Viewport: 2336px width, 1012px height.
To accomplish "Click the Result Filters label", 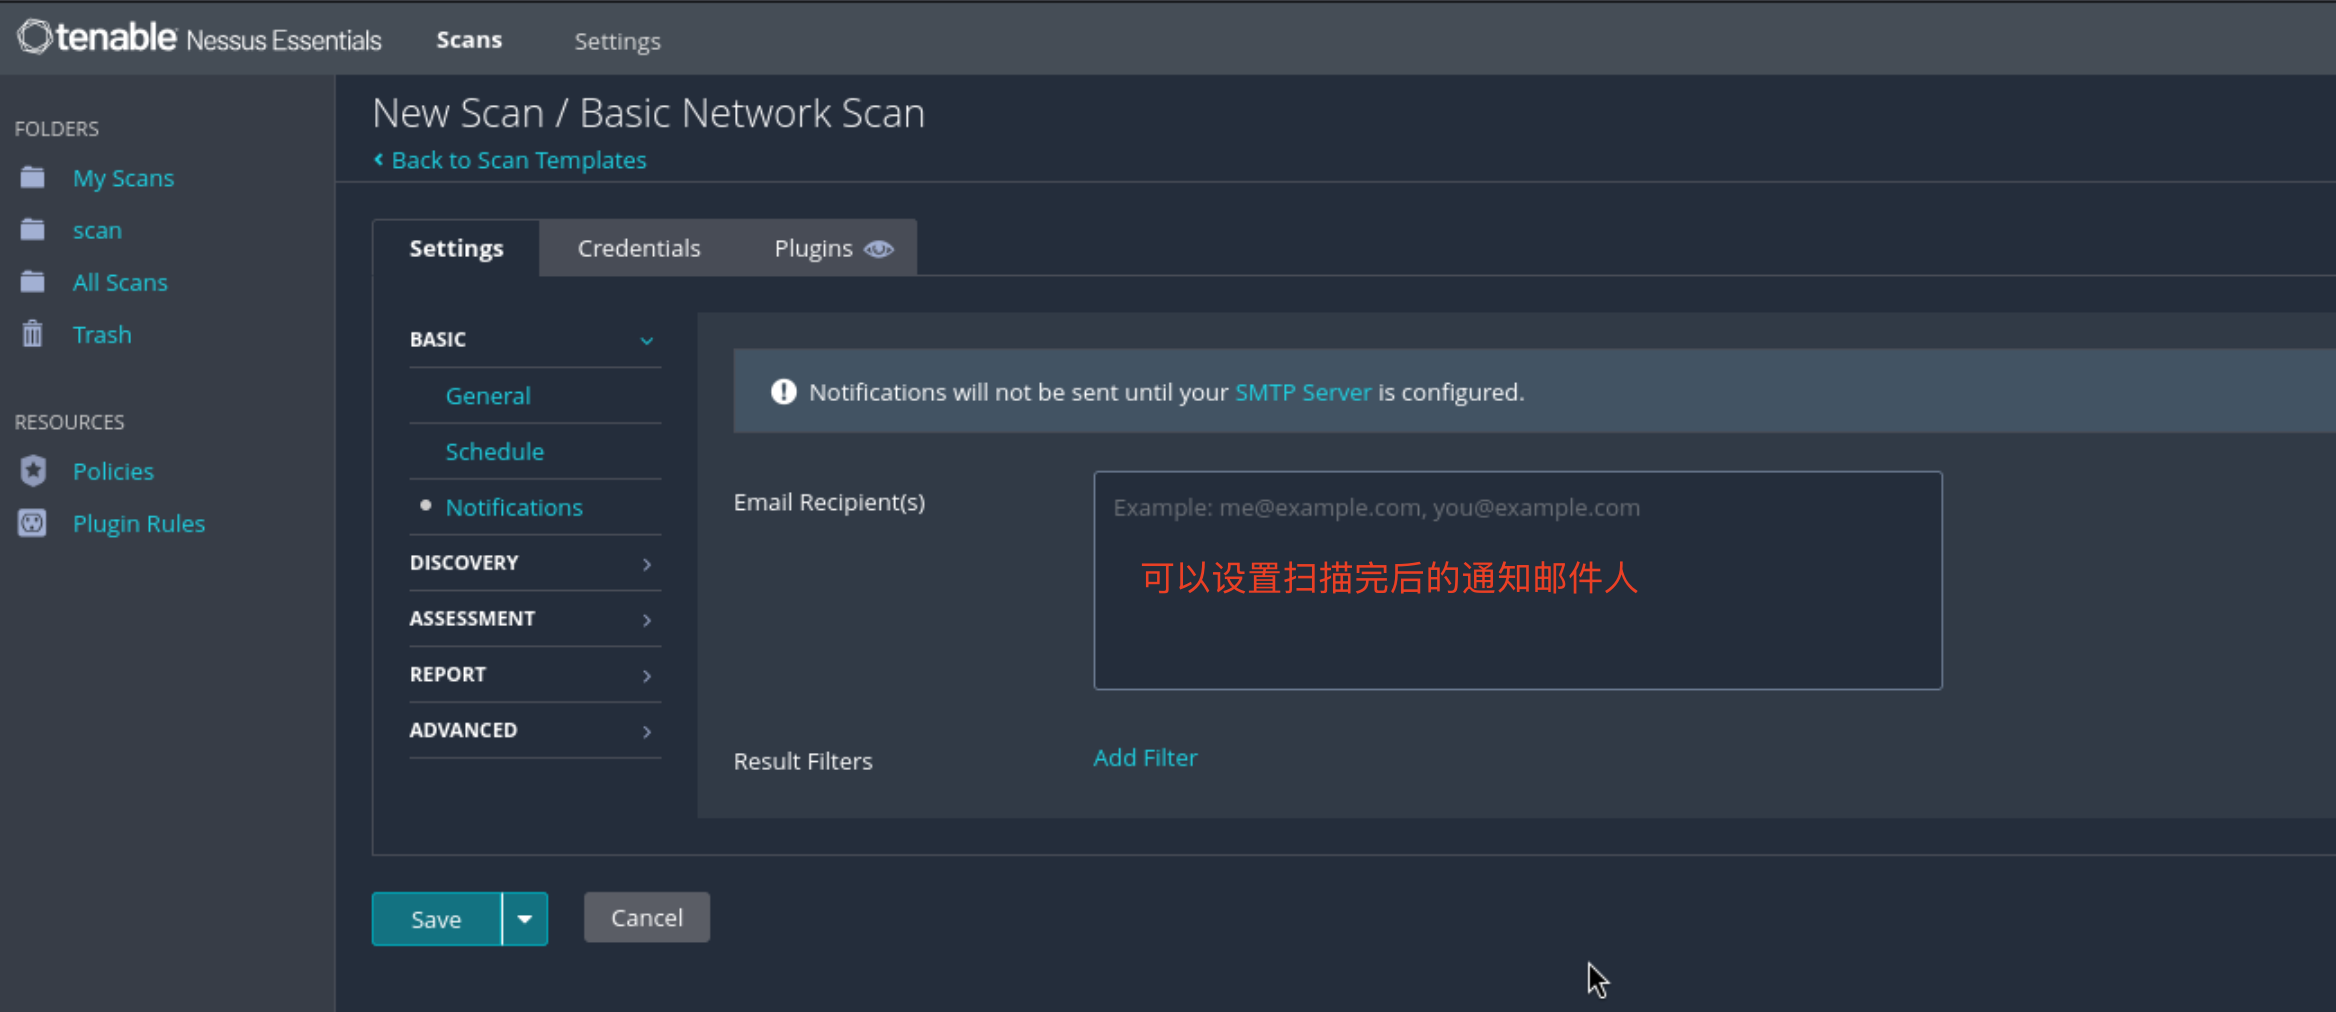I will pyautogui.click(x=803, y=761).
